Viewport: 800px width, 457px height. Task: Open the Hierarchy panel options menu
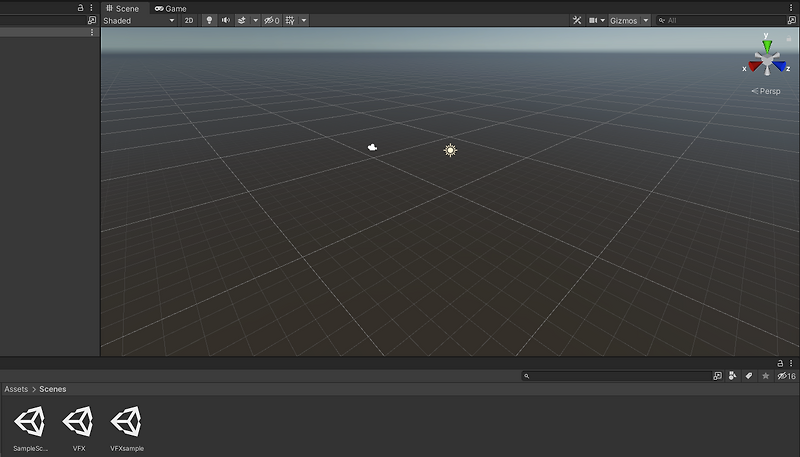(91, 8)
